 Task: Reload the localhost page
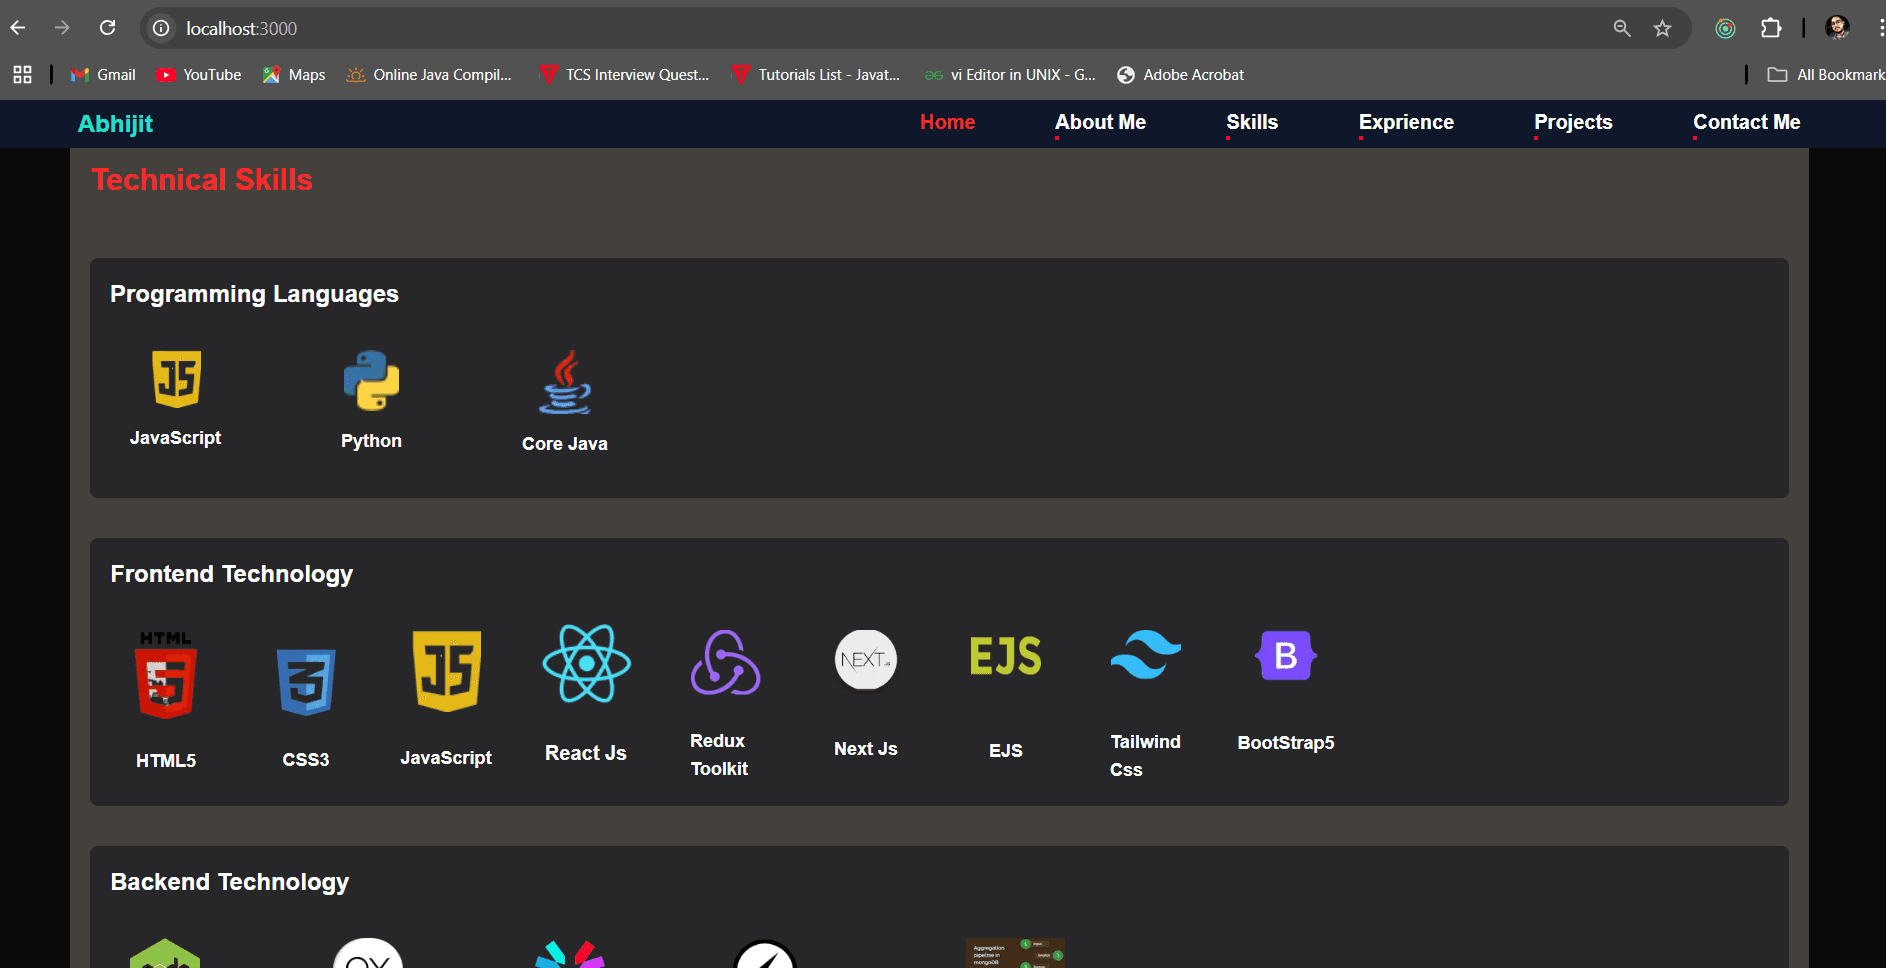pos(108,28)
